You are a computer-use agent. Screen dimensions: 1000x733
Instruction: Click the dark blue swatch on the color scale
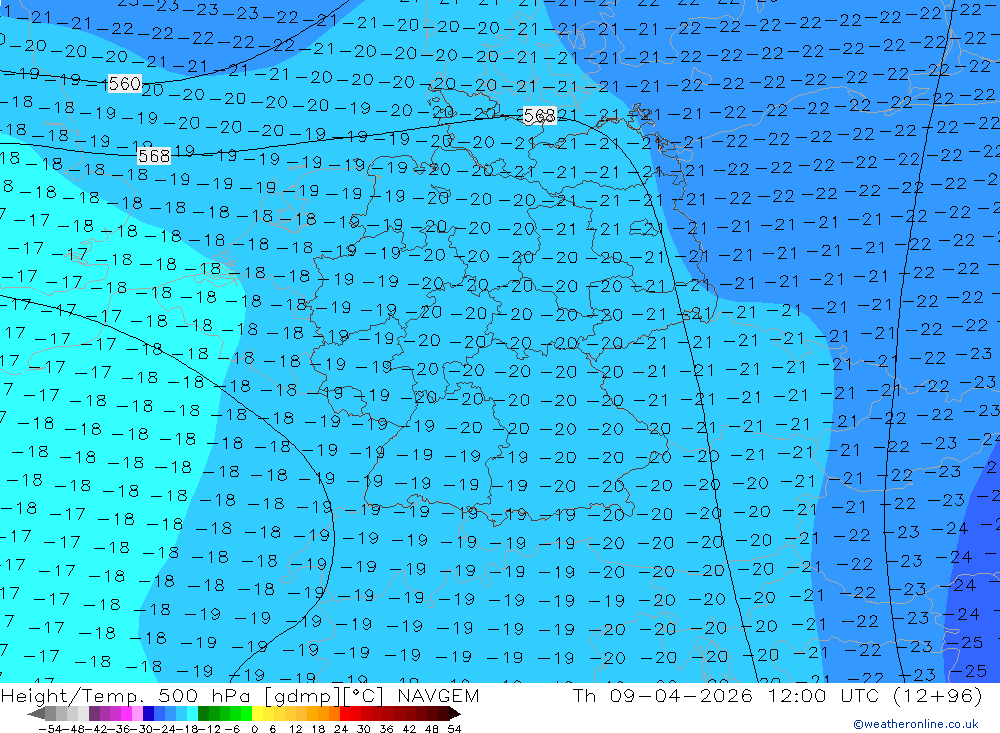[x=148, y=713]
